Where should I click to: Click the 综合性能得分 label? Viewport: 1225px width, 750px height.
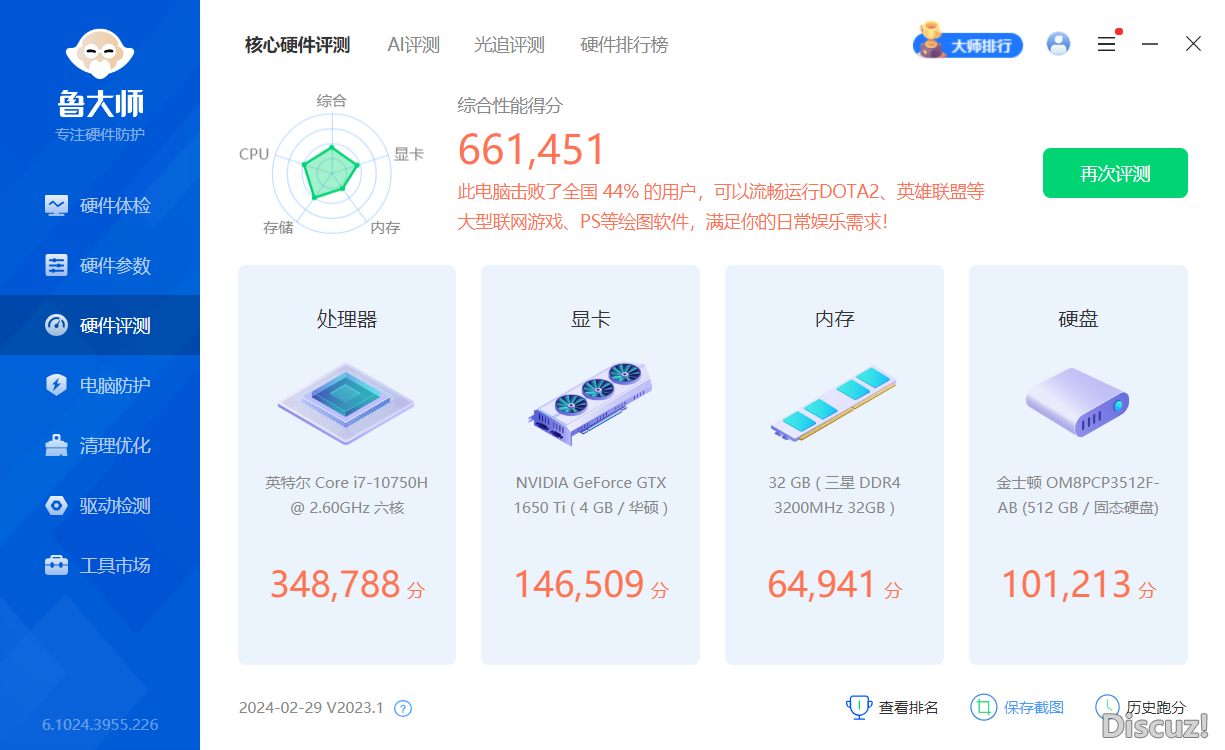click(x=510, y=106)
